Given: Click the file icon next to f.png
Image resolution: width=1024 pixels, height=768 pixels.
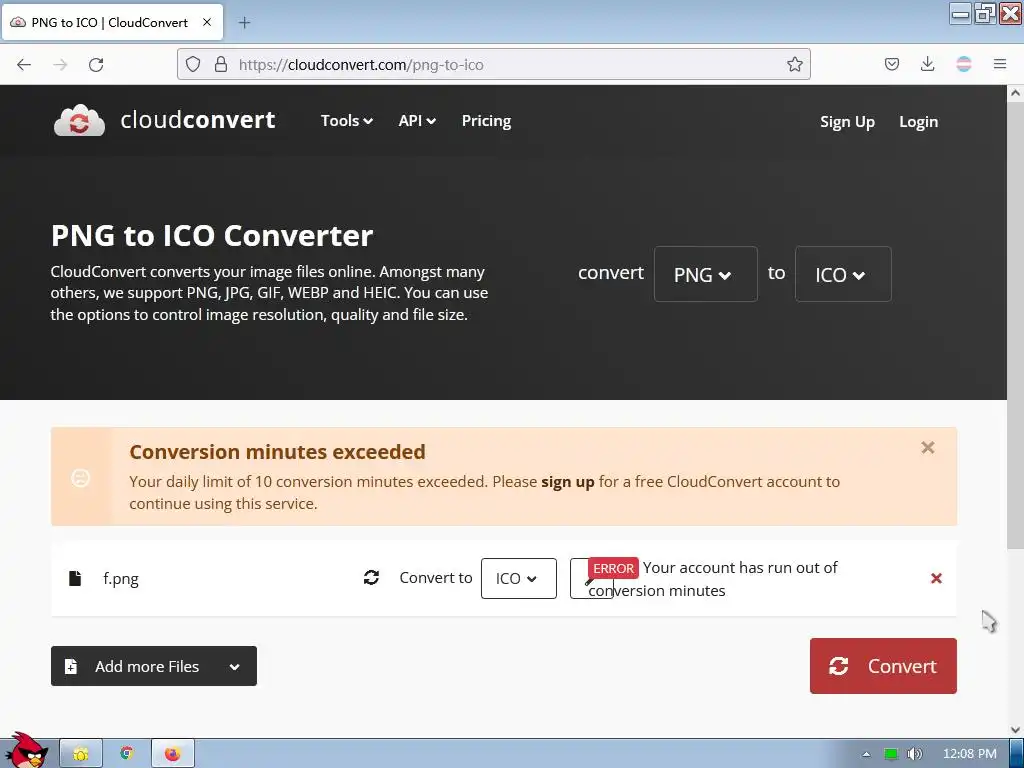Looking at the screenshot, I should point(75,578).
